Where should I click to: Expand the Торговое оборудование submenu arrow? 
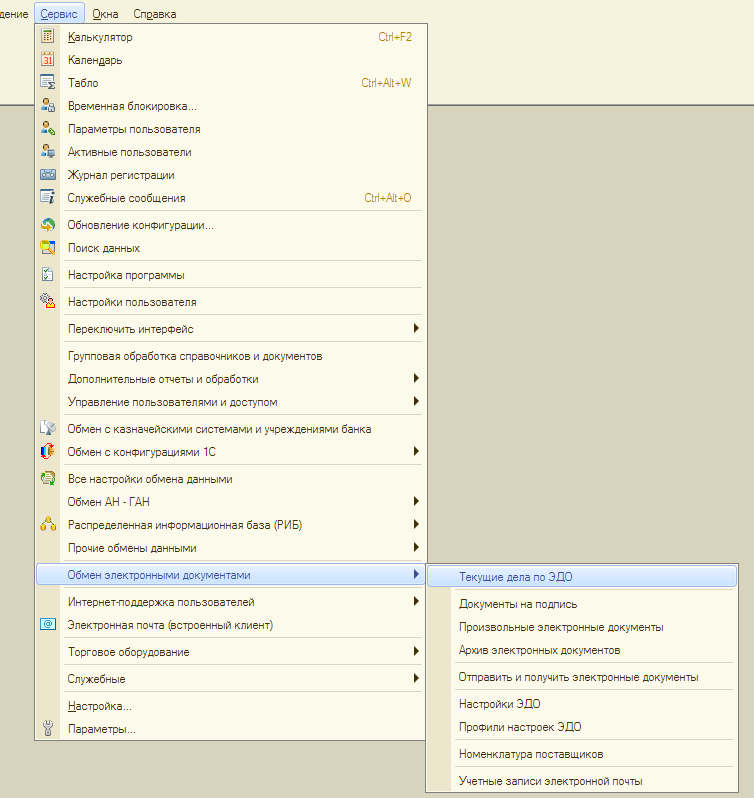(415, 652)
